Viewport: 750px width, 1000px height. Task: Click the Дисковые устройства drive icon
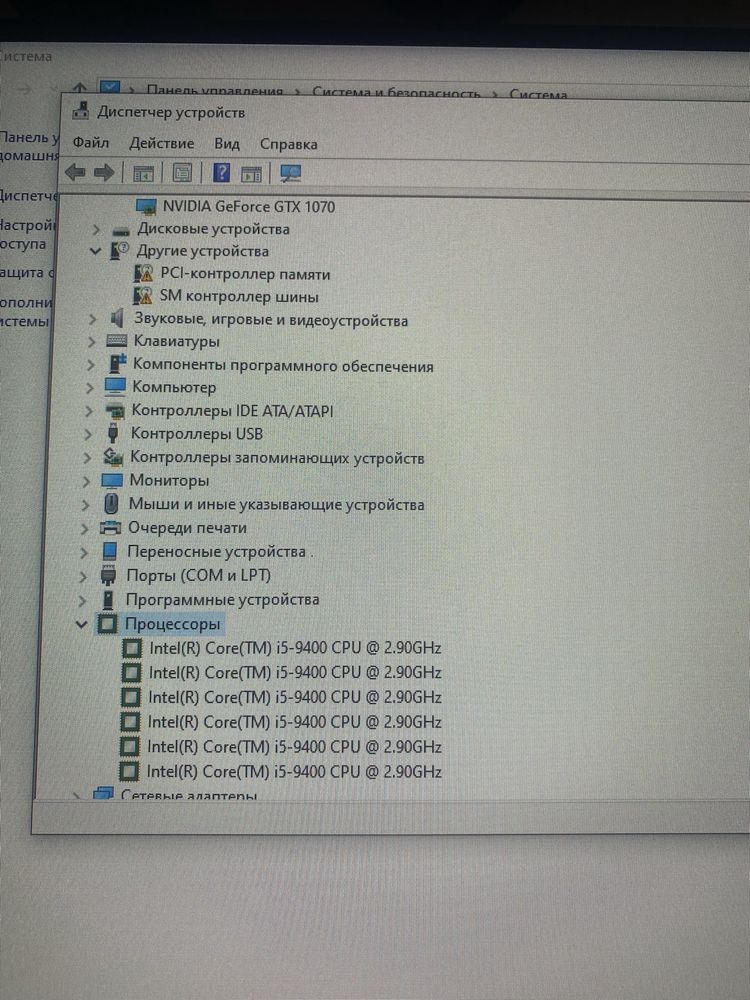pos(121,230)
